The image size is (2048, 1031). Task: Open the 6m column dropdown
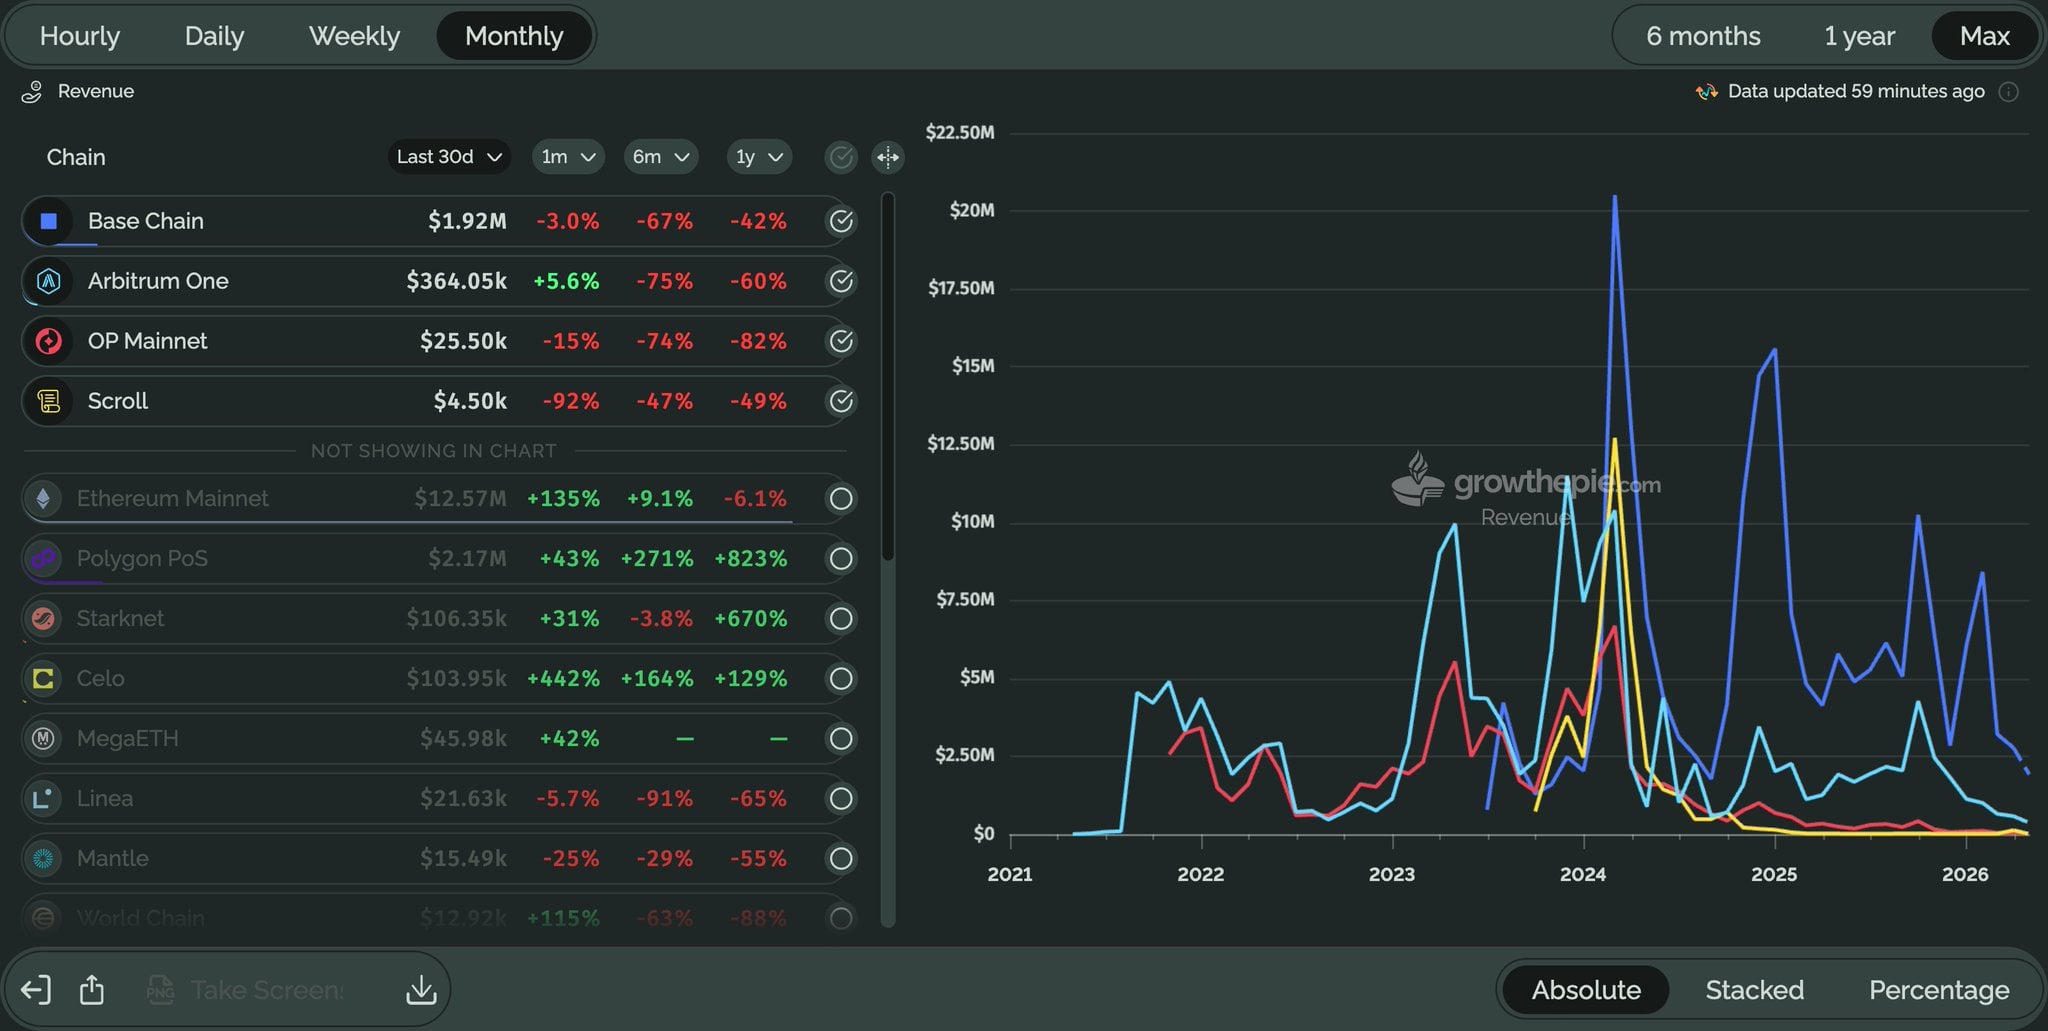(661, 157)
